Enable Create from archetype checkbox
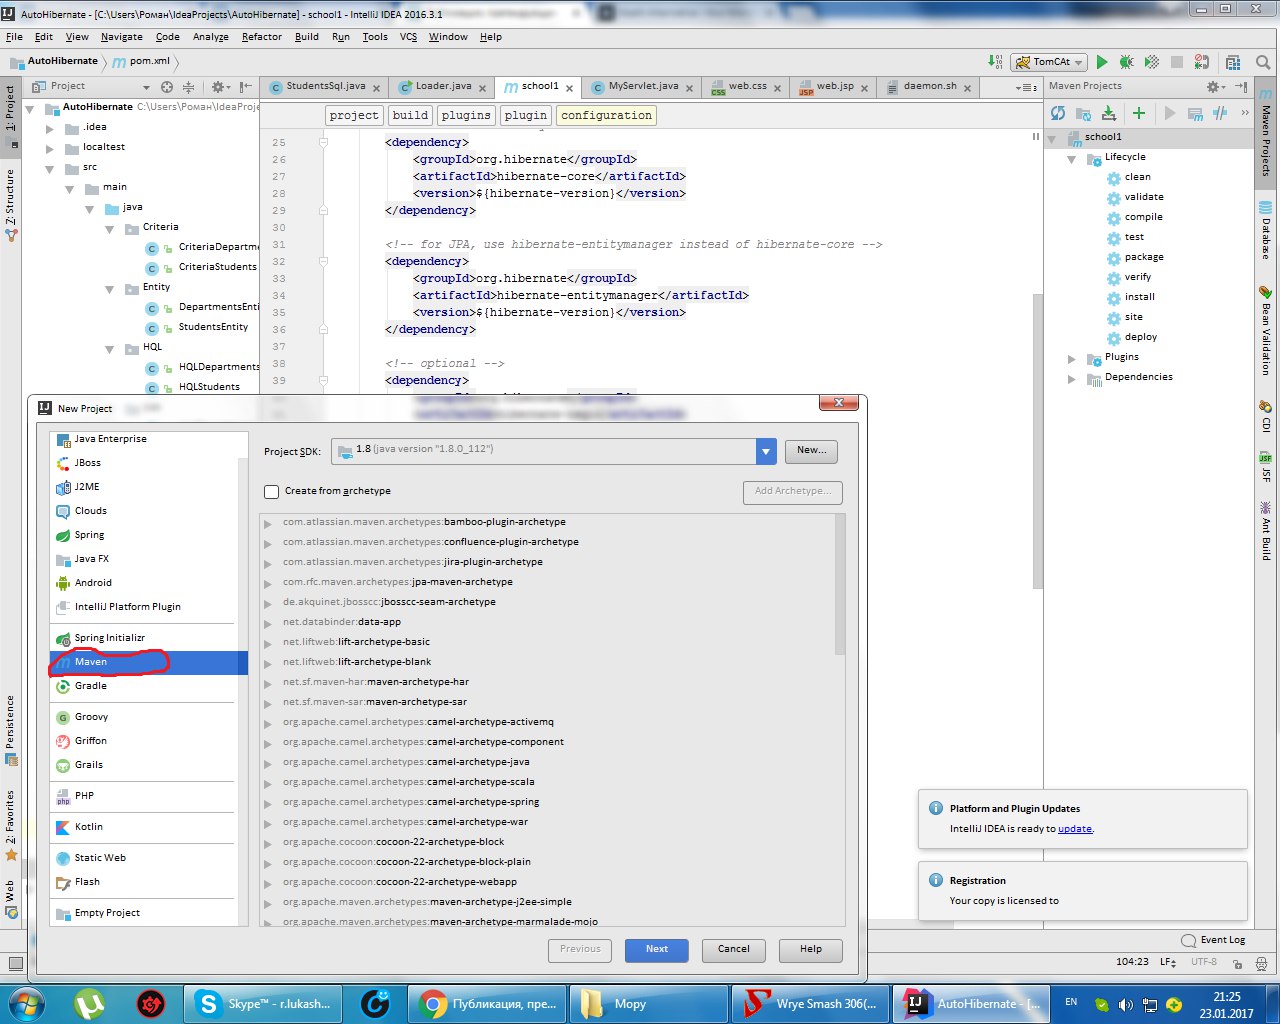 pyautogui.click(x=271, y=491)
